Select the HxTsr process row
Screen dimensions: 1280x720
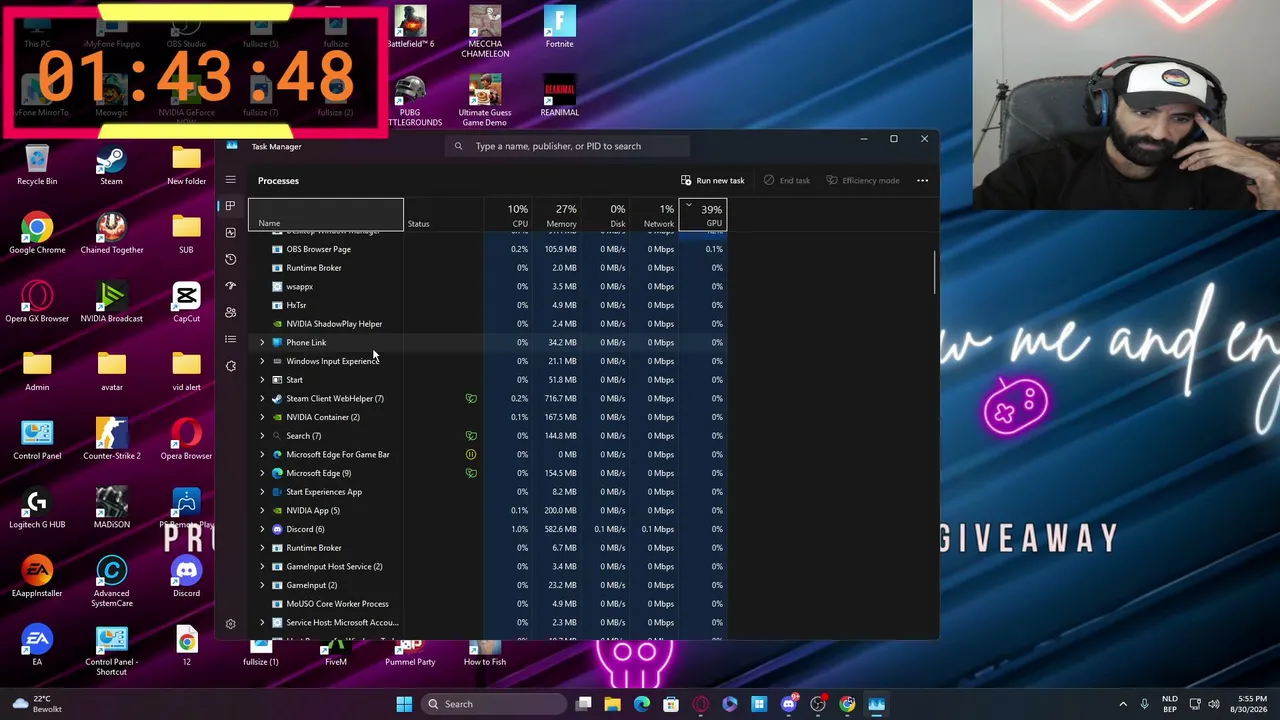point(488,305)
